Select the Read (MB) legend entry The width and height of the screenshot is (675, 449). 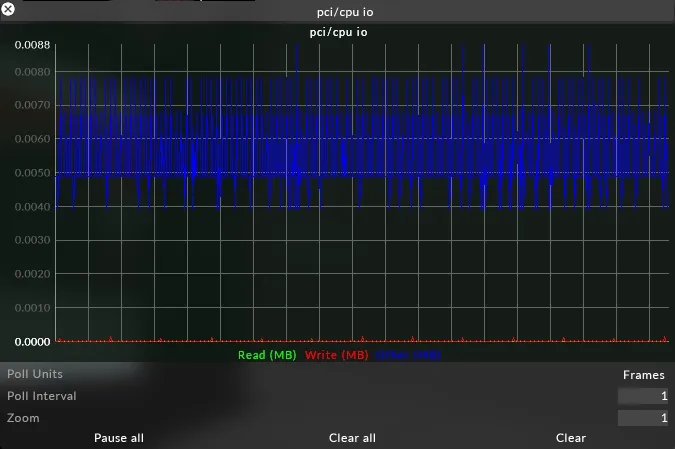pos(267,355)
